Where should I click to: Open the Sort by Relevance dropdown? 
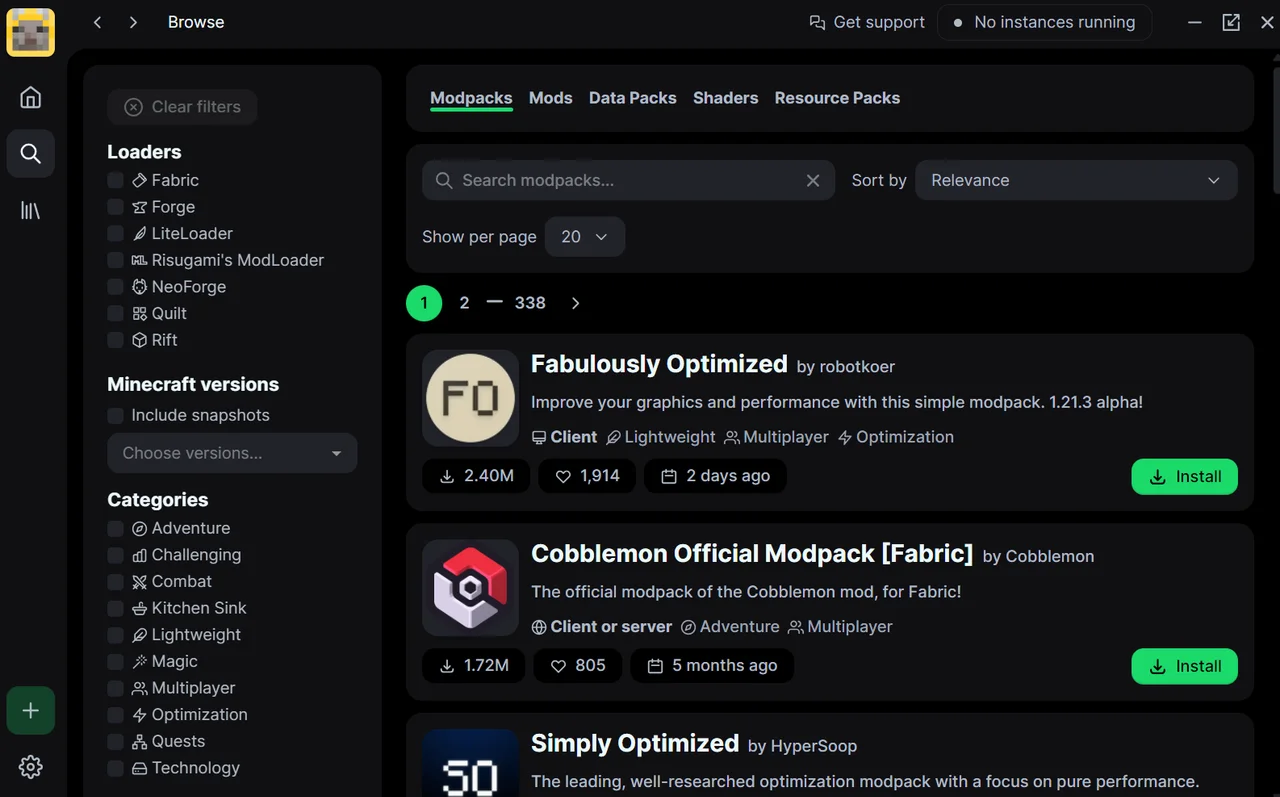click(1076, 181)
